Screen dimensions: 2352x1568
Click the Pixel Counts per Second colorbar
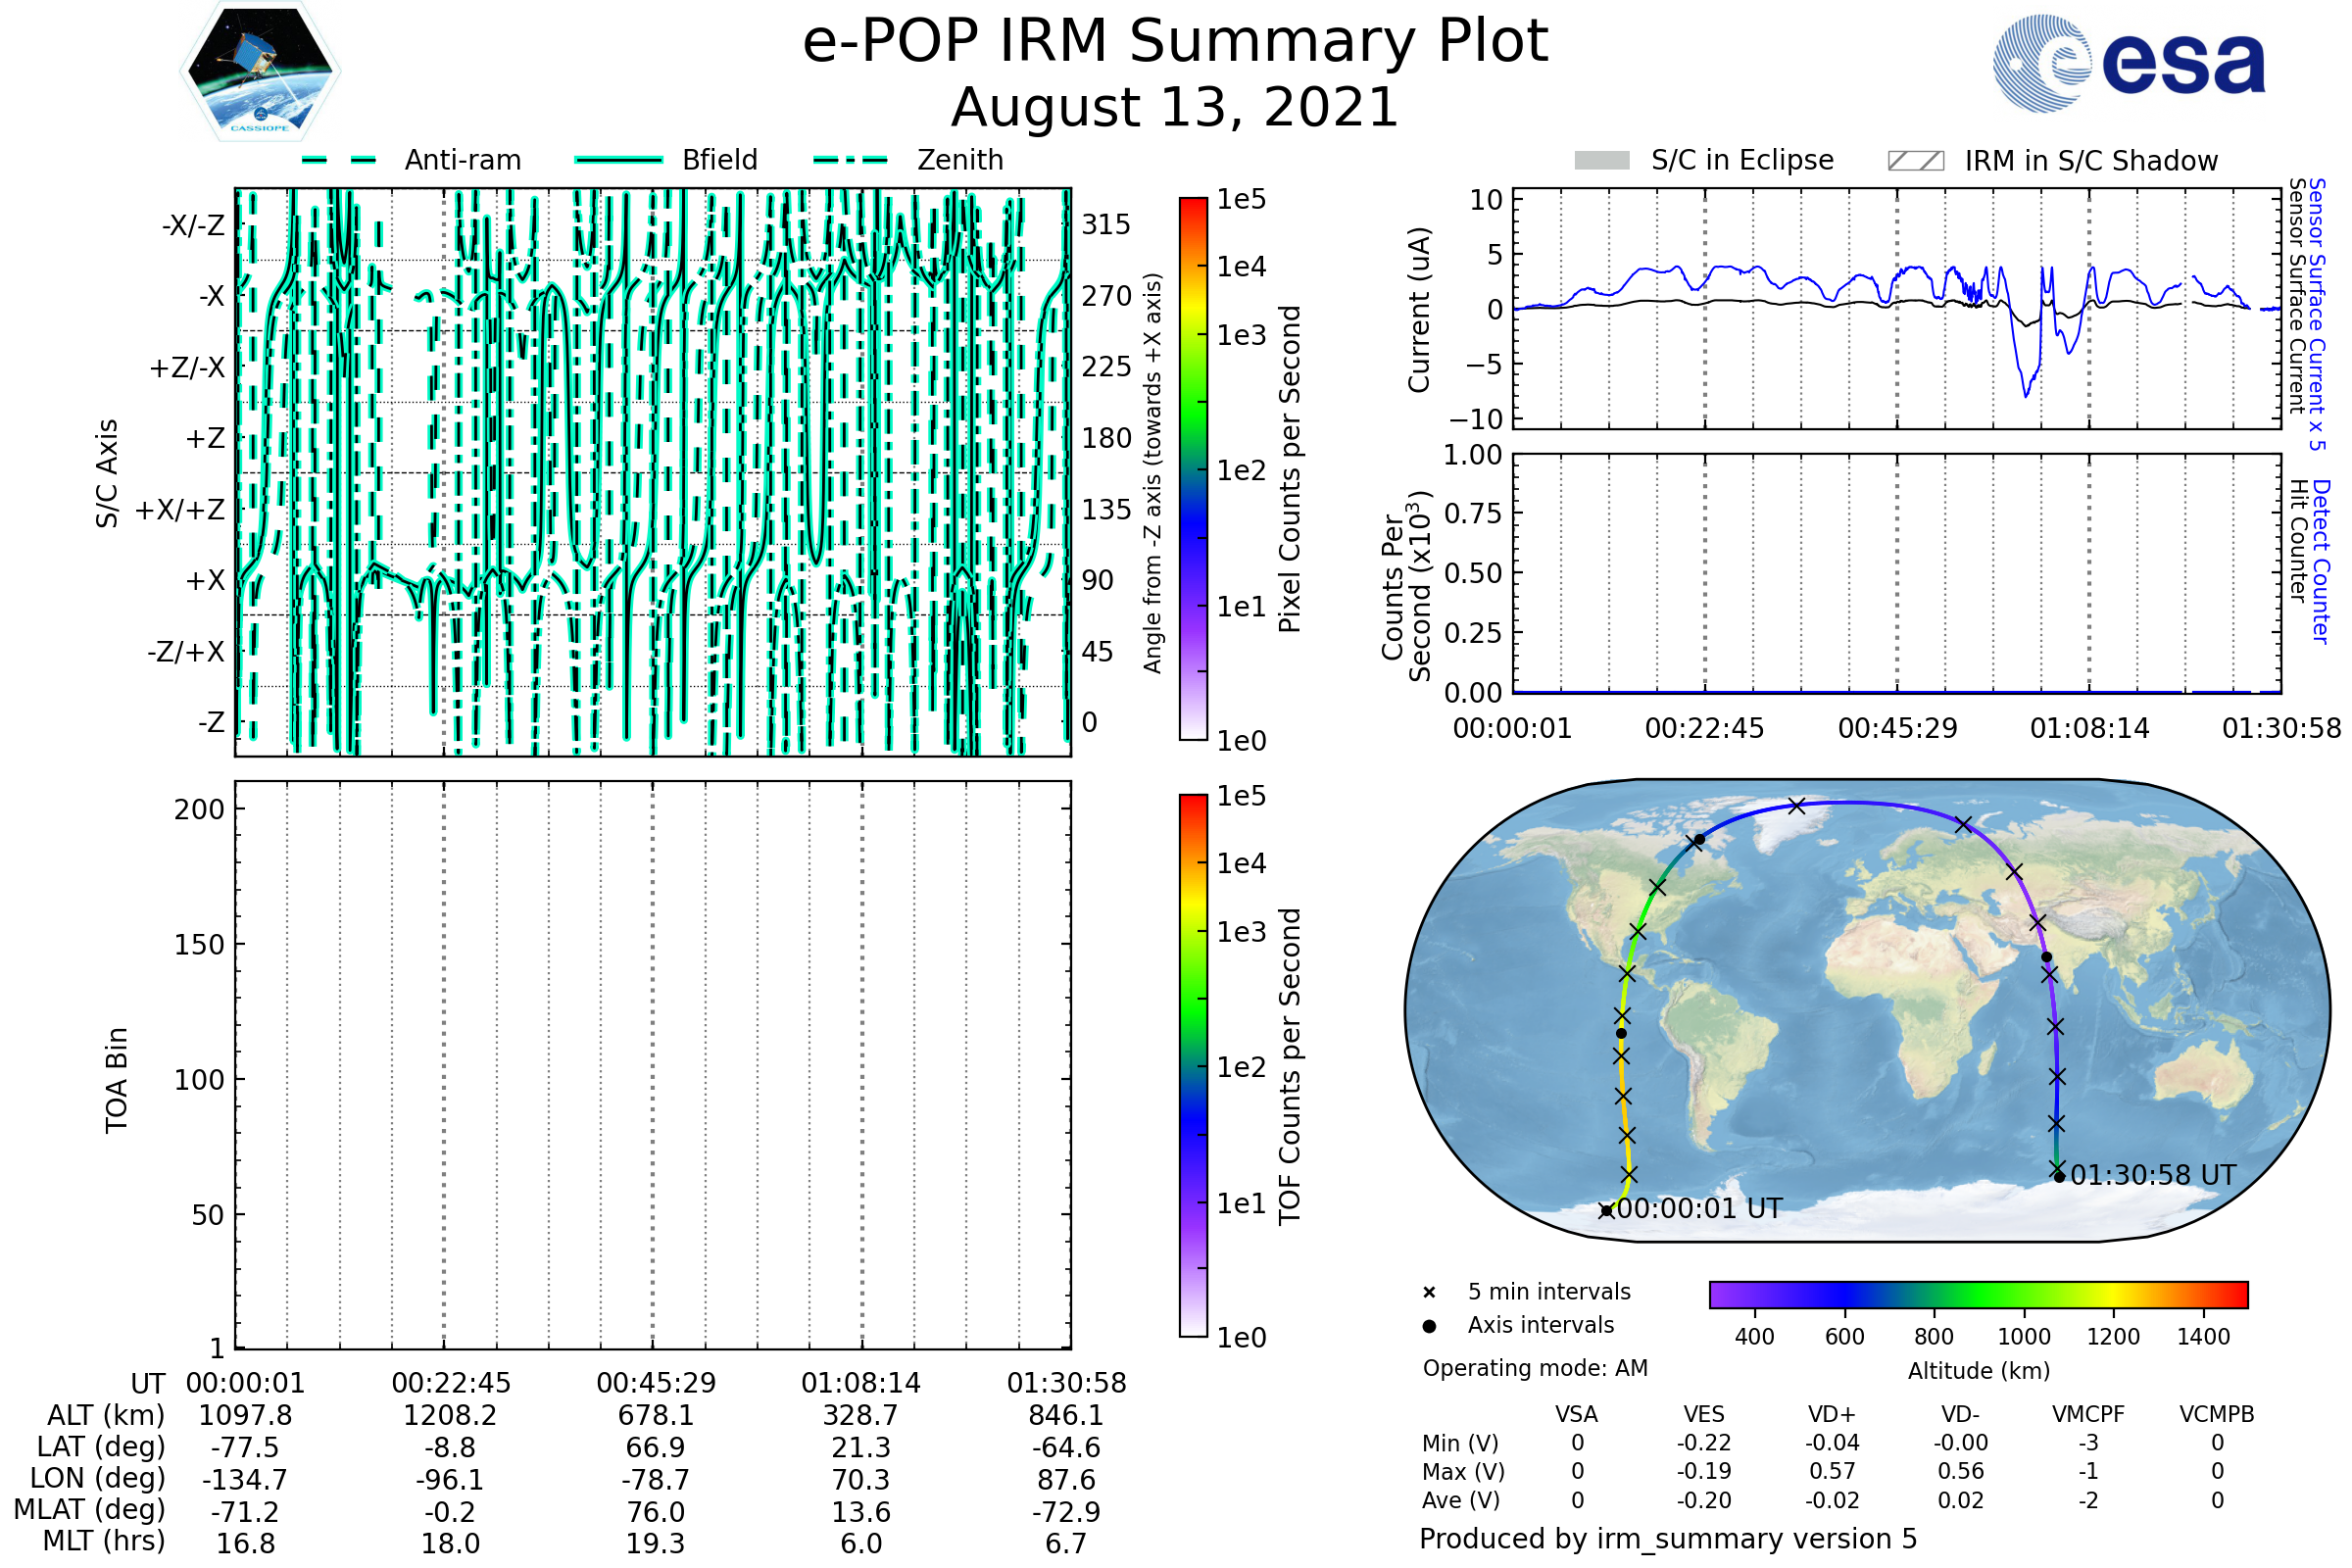[1193, 469]
